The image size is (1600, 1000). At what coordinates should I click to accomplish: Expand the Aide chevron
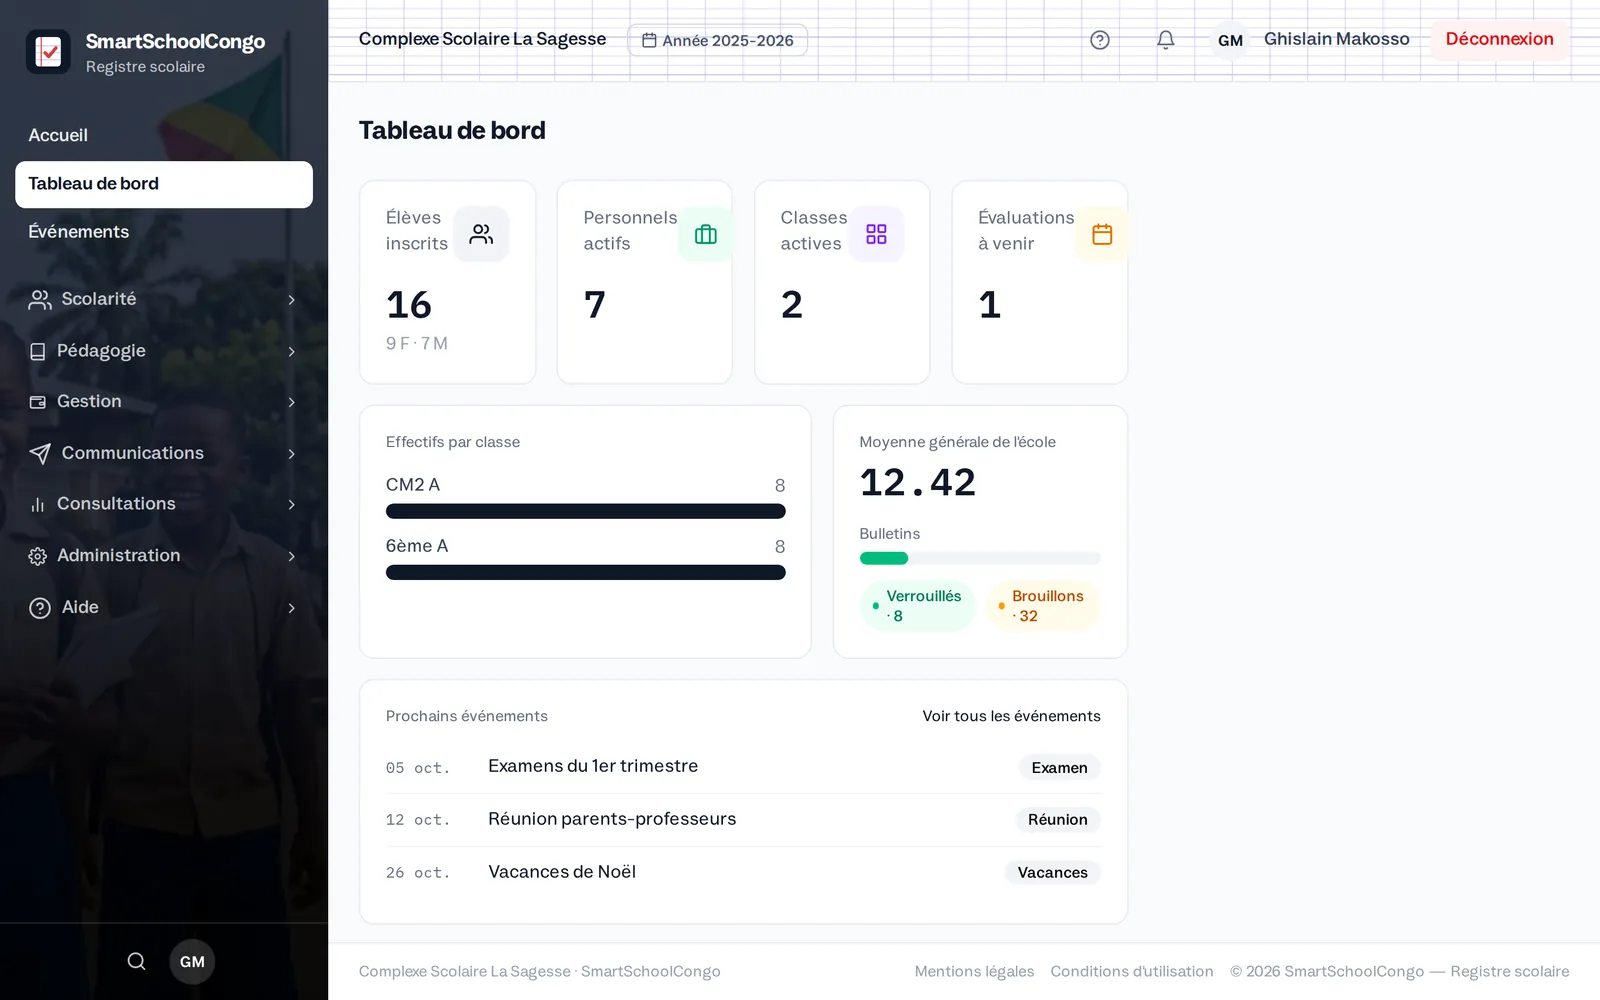(x=291, y=608)
